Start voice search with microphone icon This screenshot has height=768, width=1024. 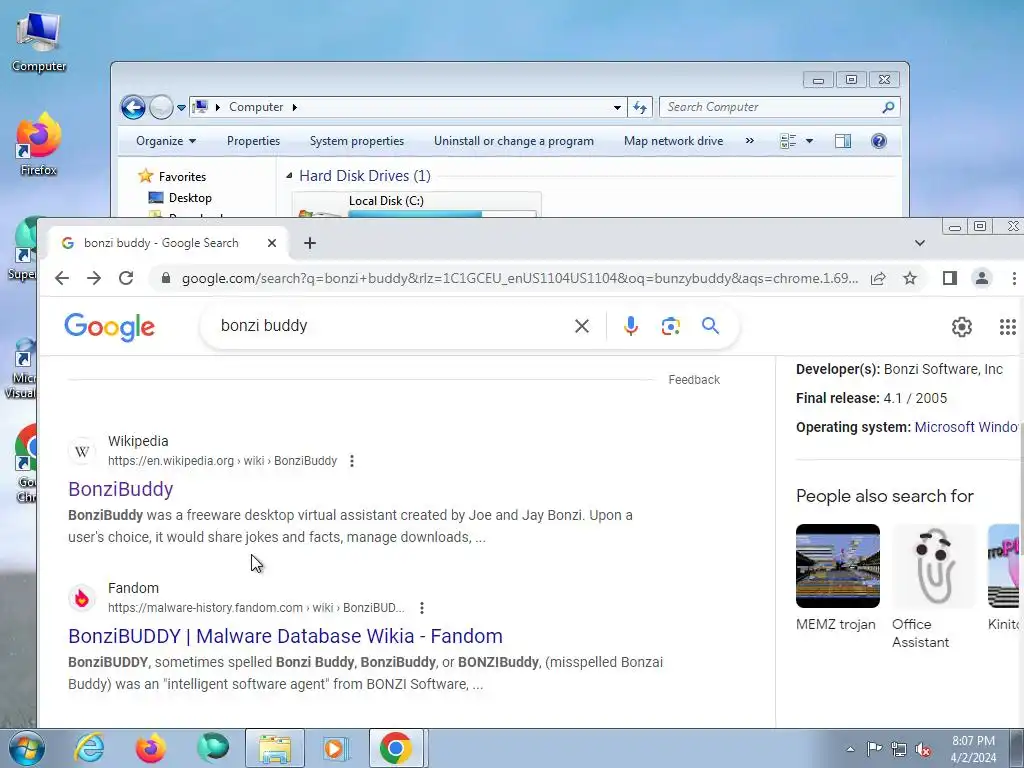631,326
